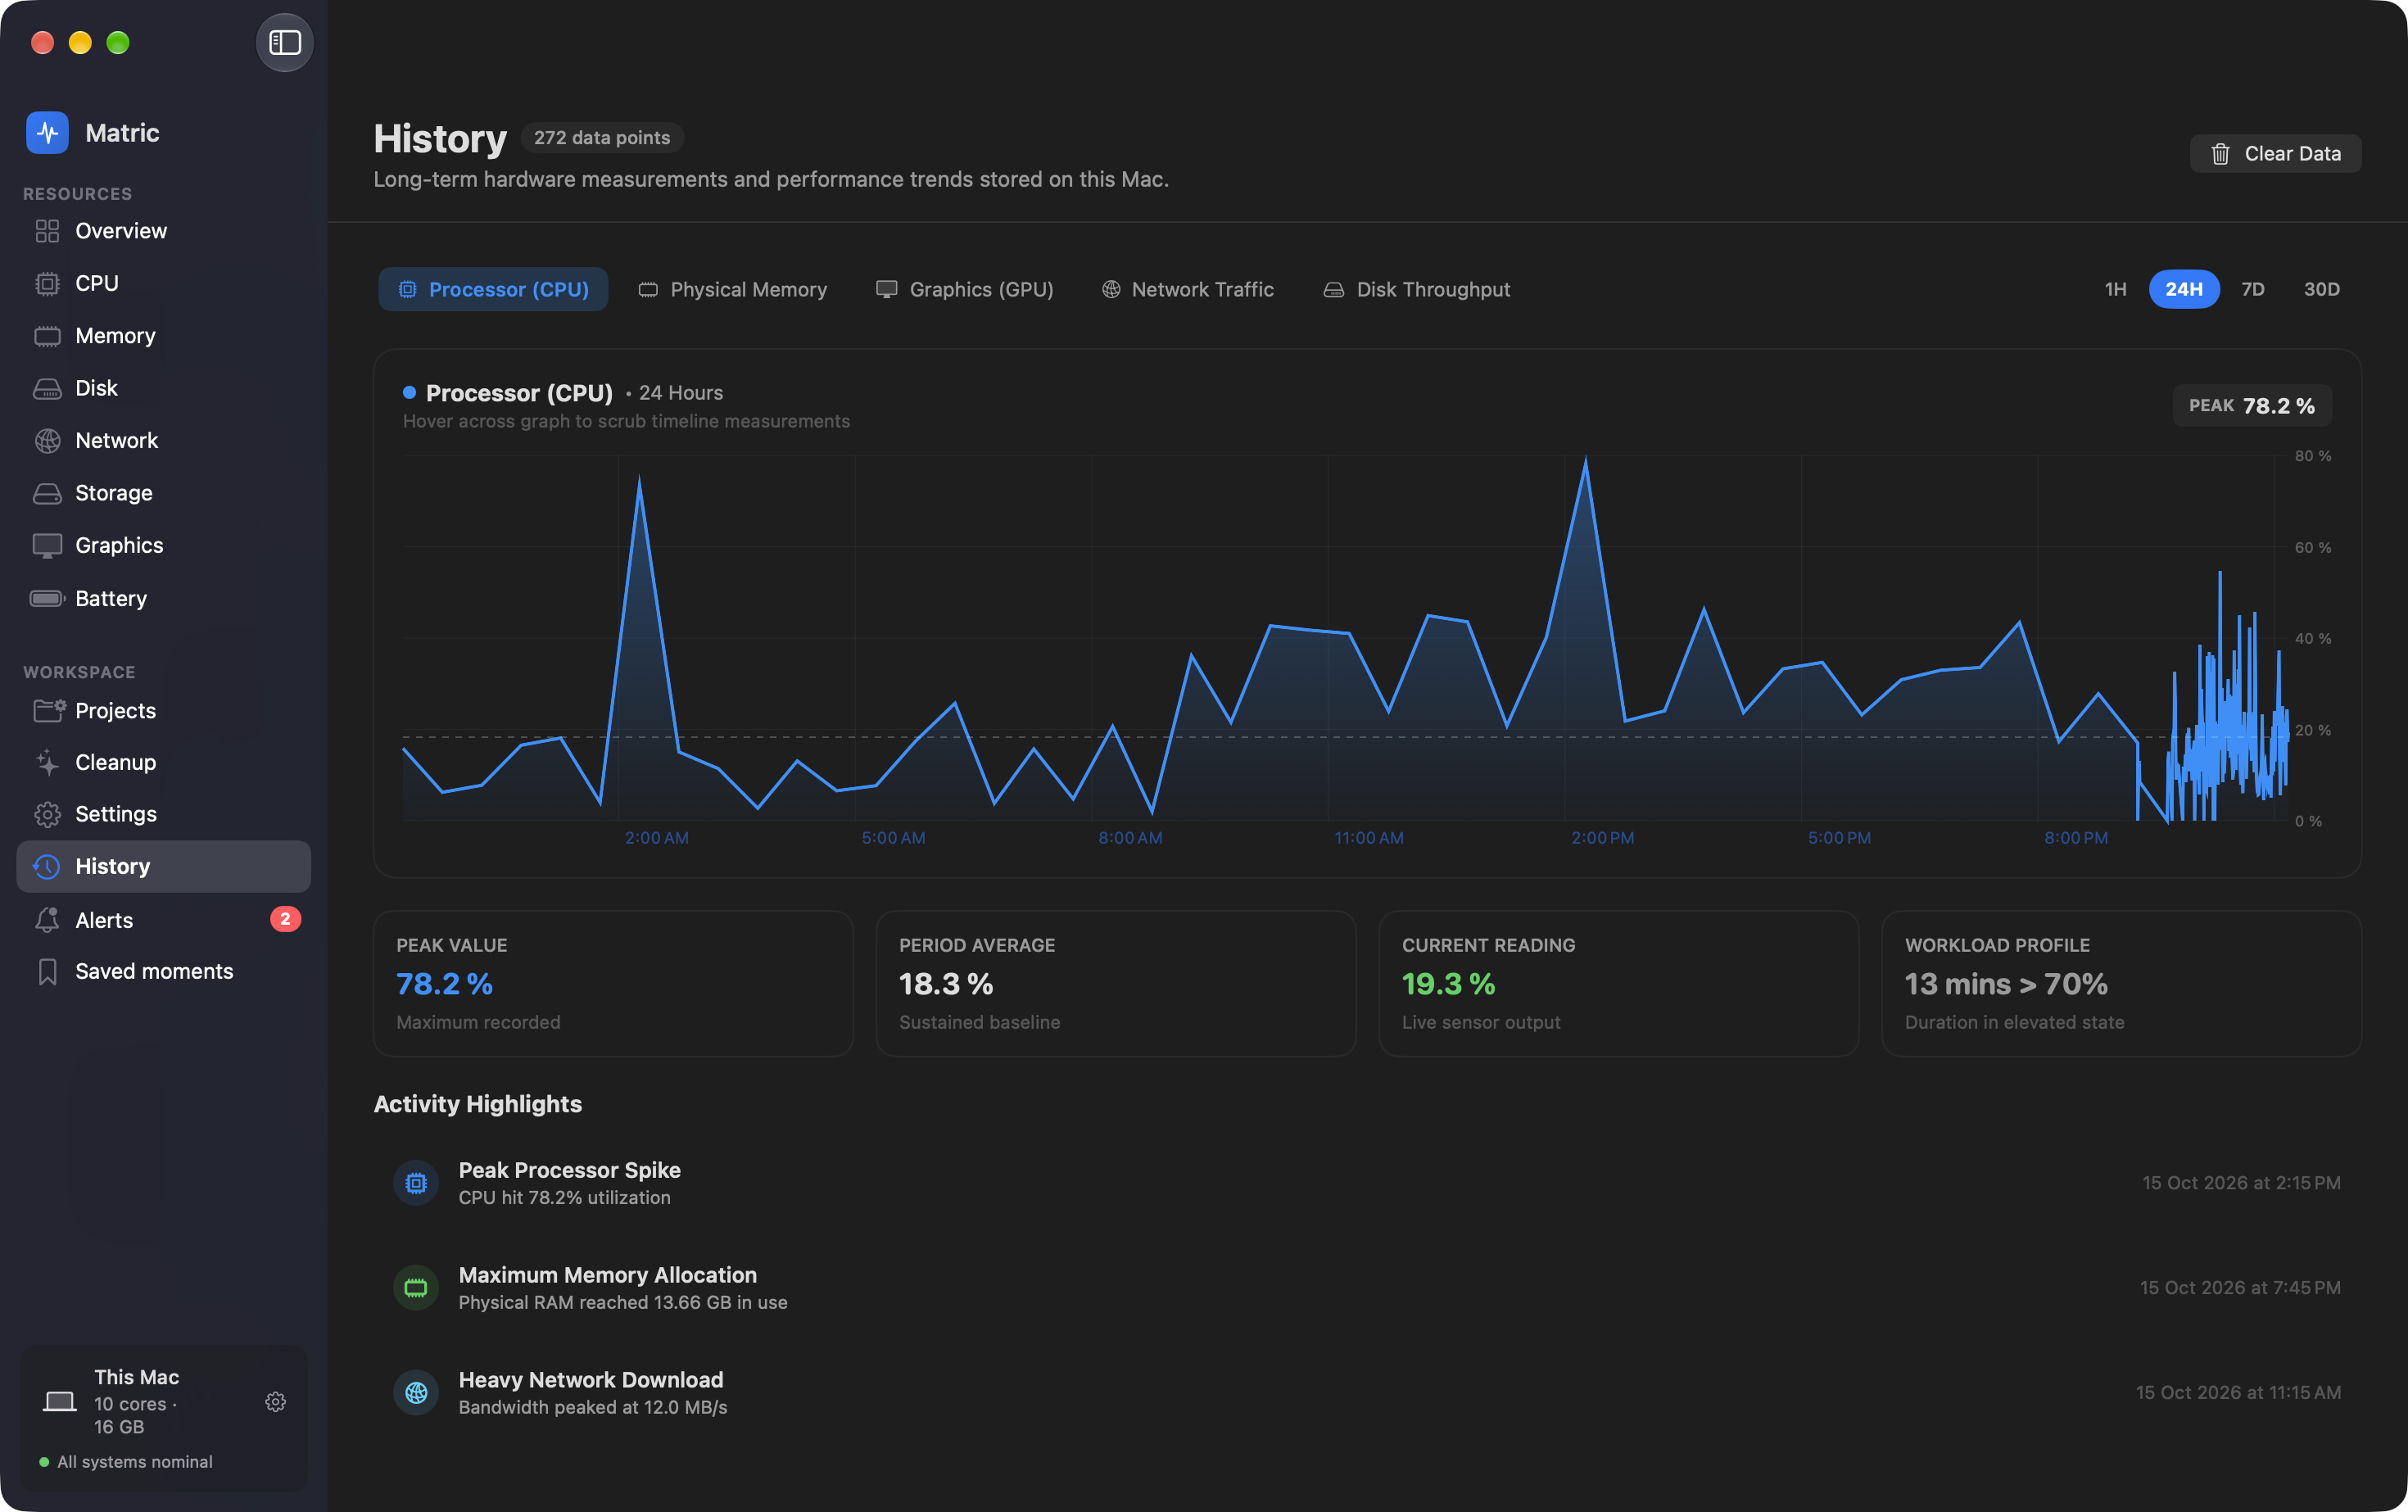Open Overview from the sidebar
Image resolution: width=2408 pixels, height=1512 pixels.
pyautogui.click(x=164, y=231)
